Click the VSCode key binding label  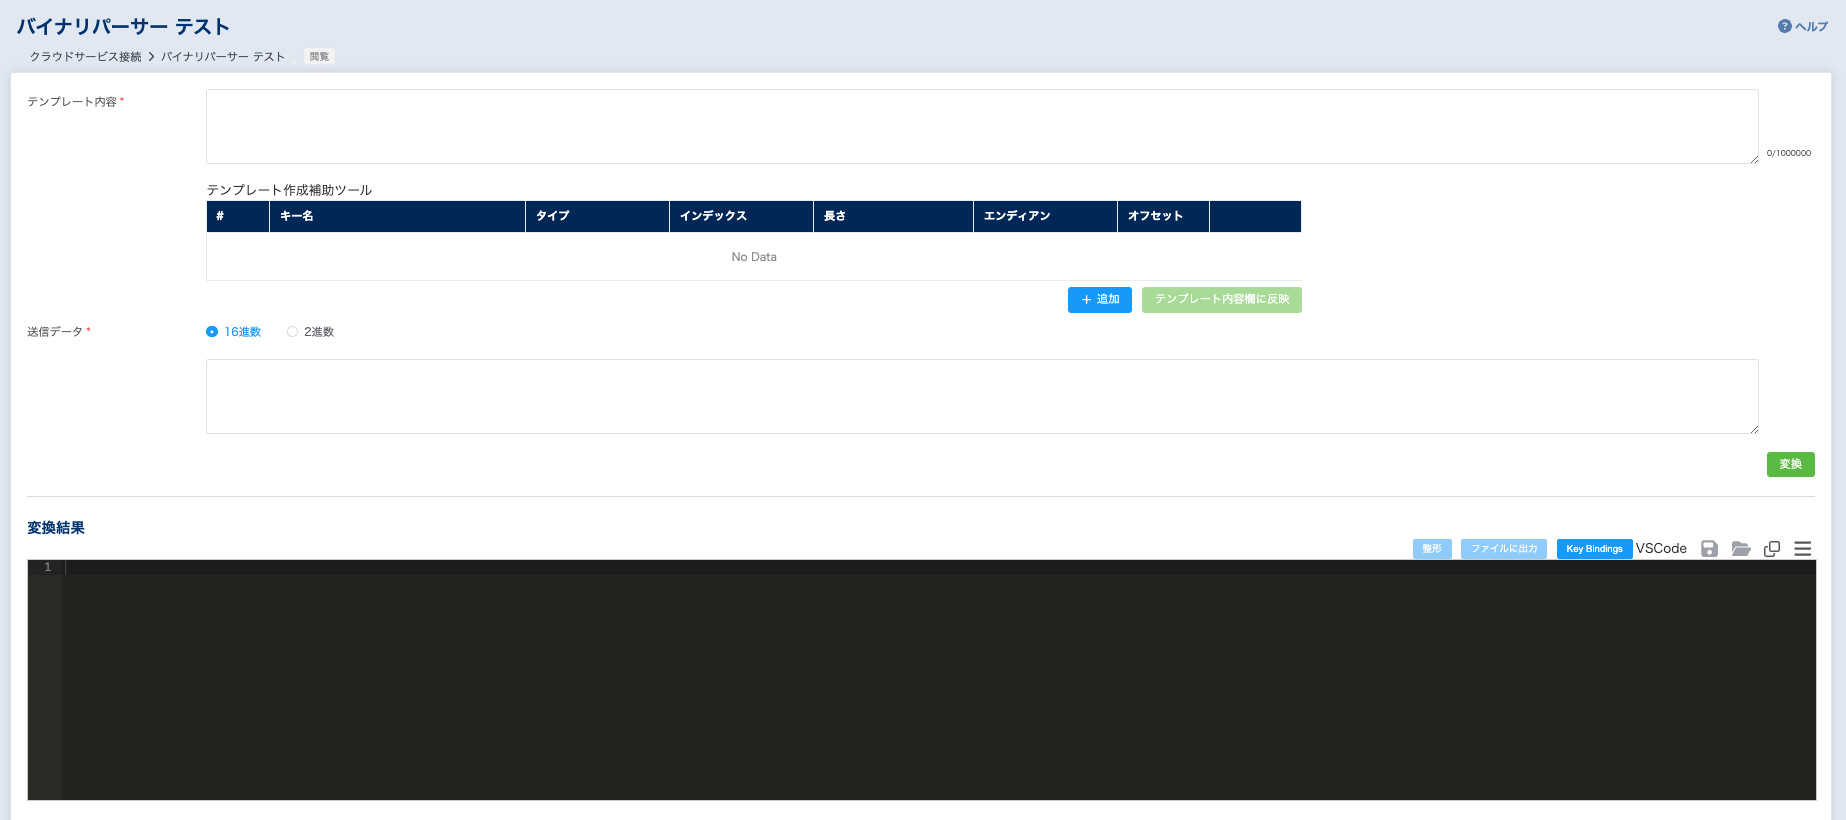coord(1661,549)
